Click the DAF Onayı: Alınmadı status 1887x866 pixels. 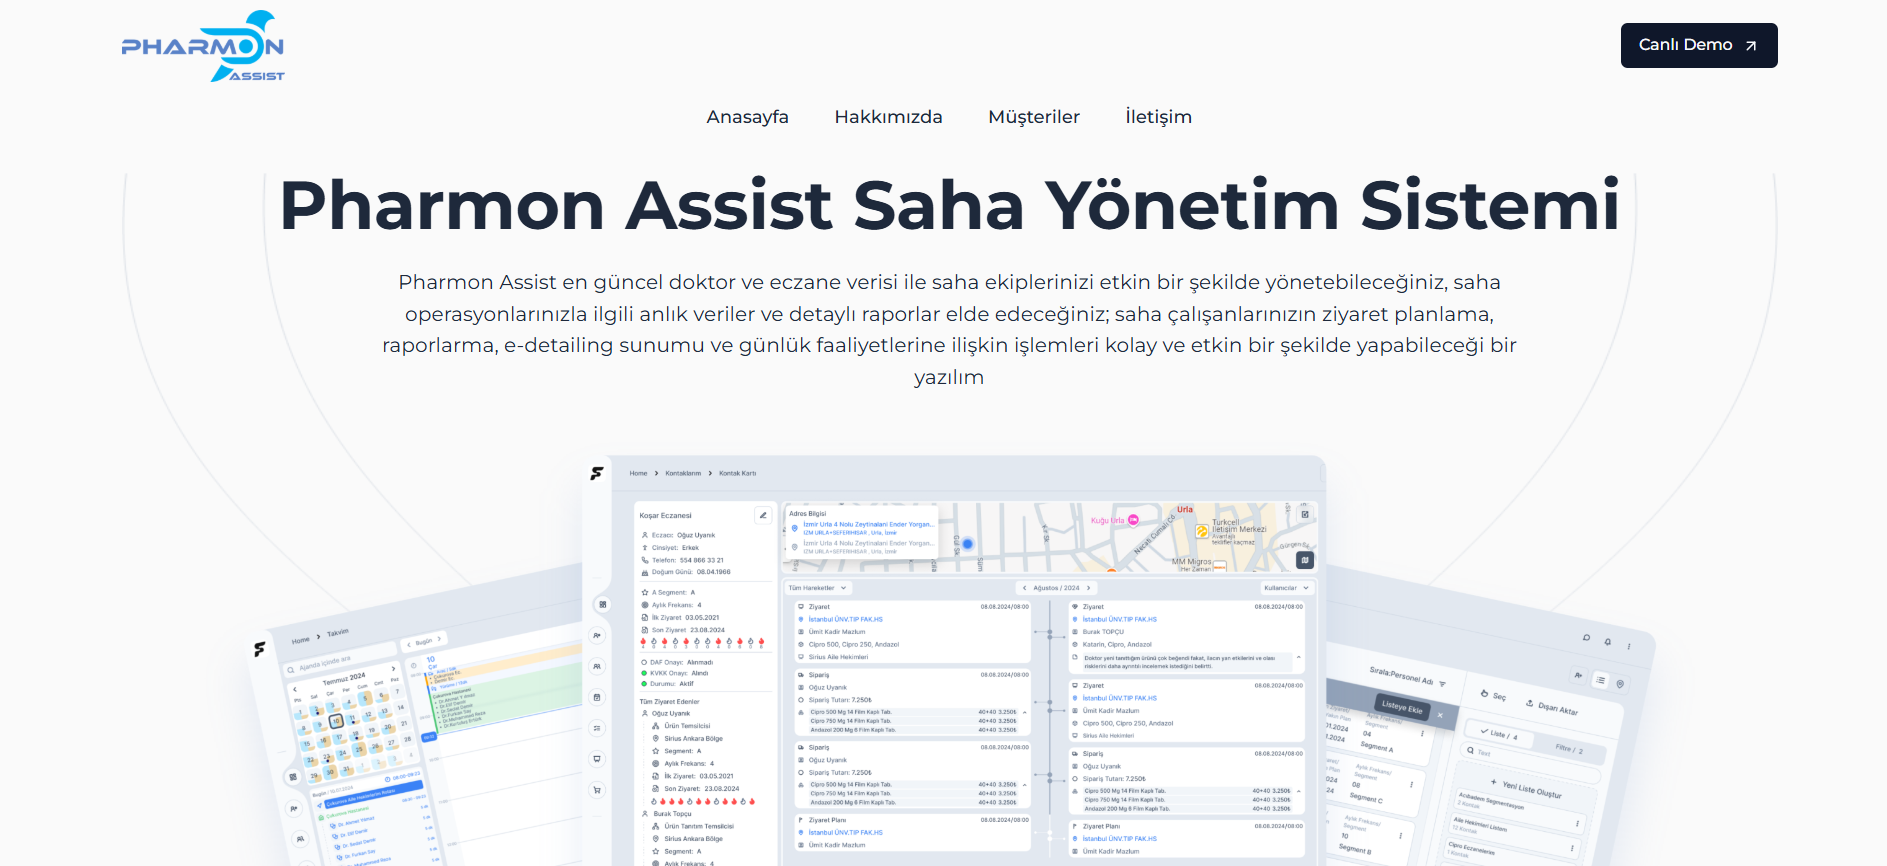click(x=677, y=662)
